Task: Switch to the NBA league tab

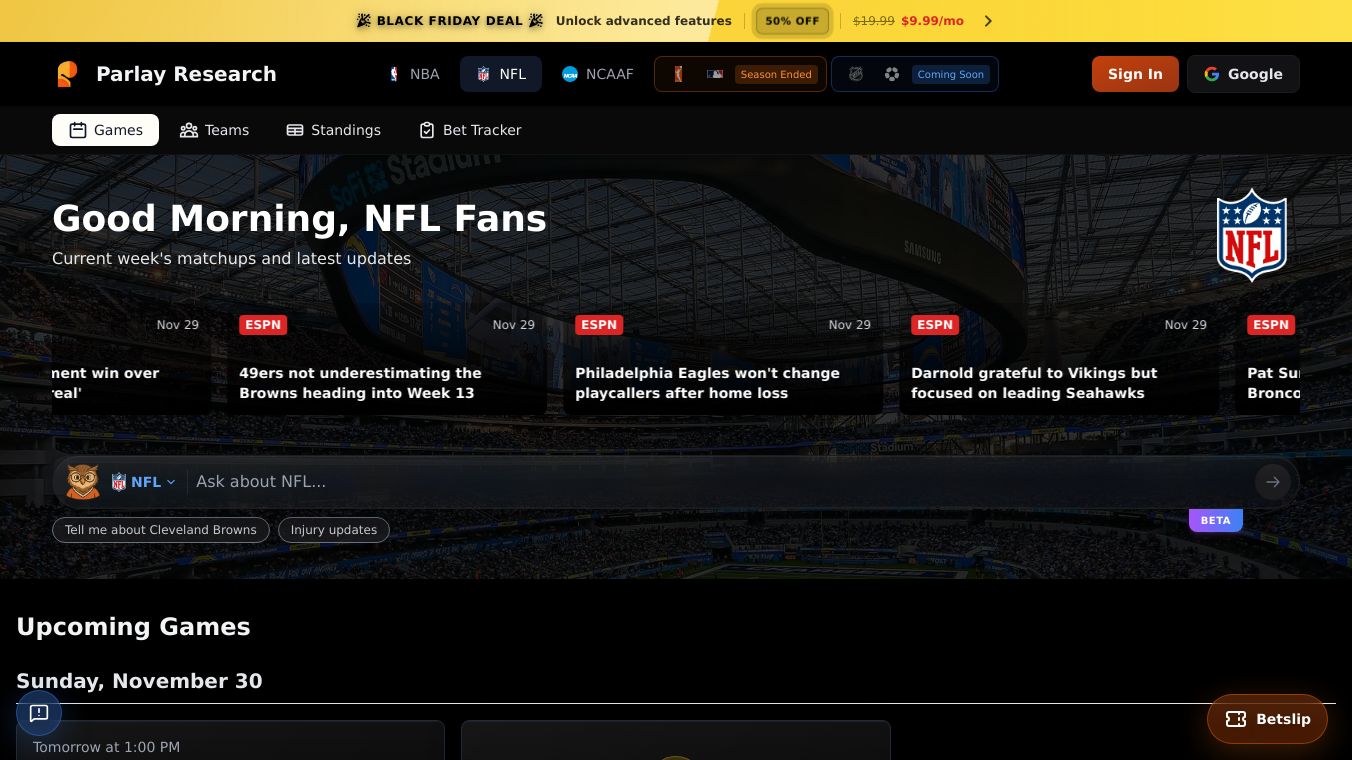Action: pos(414,74)
